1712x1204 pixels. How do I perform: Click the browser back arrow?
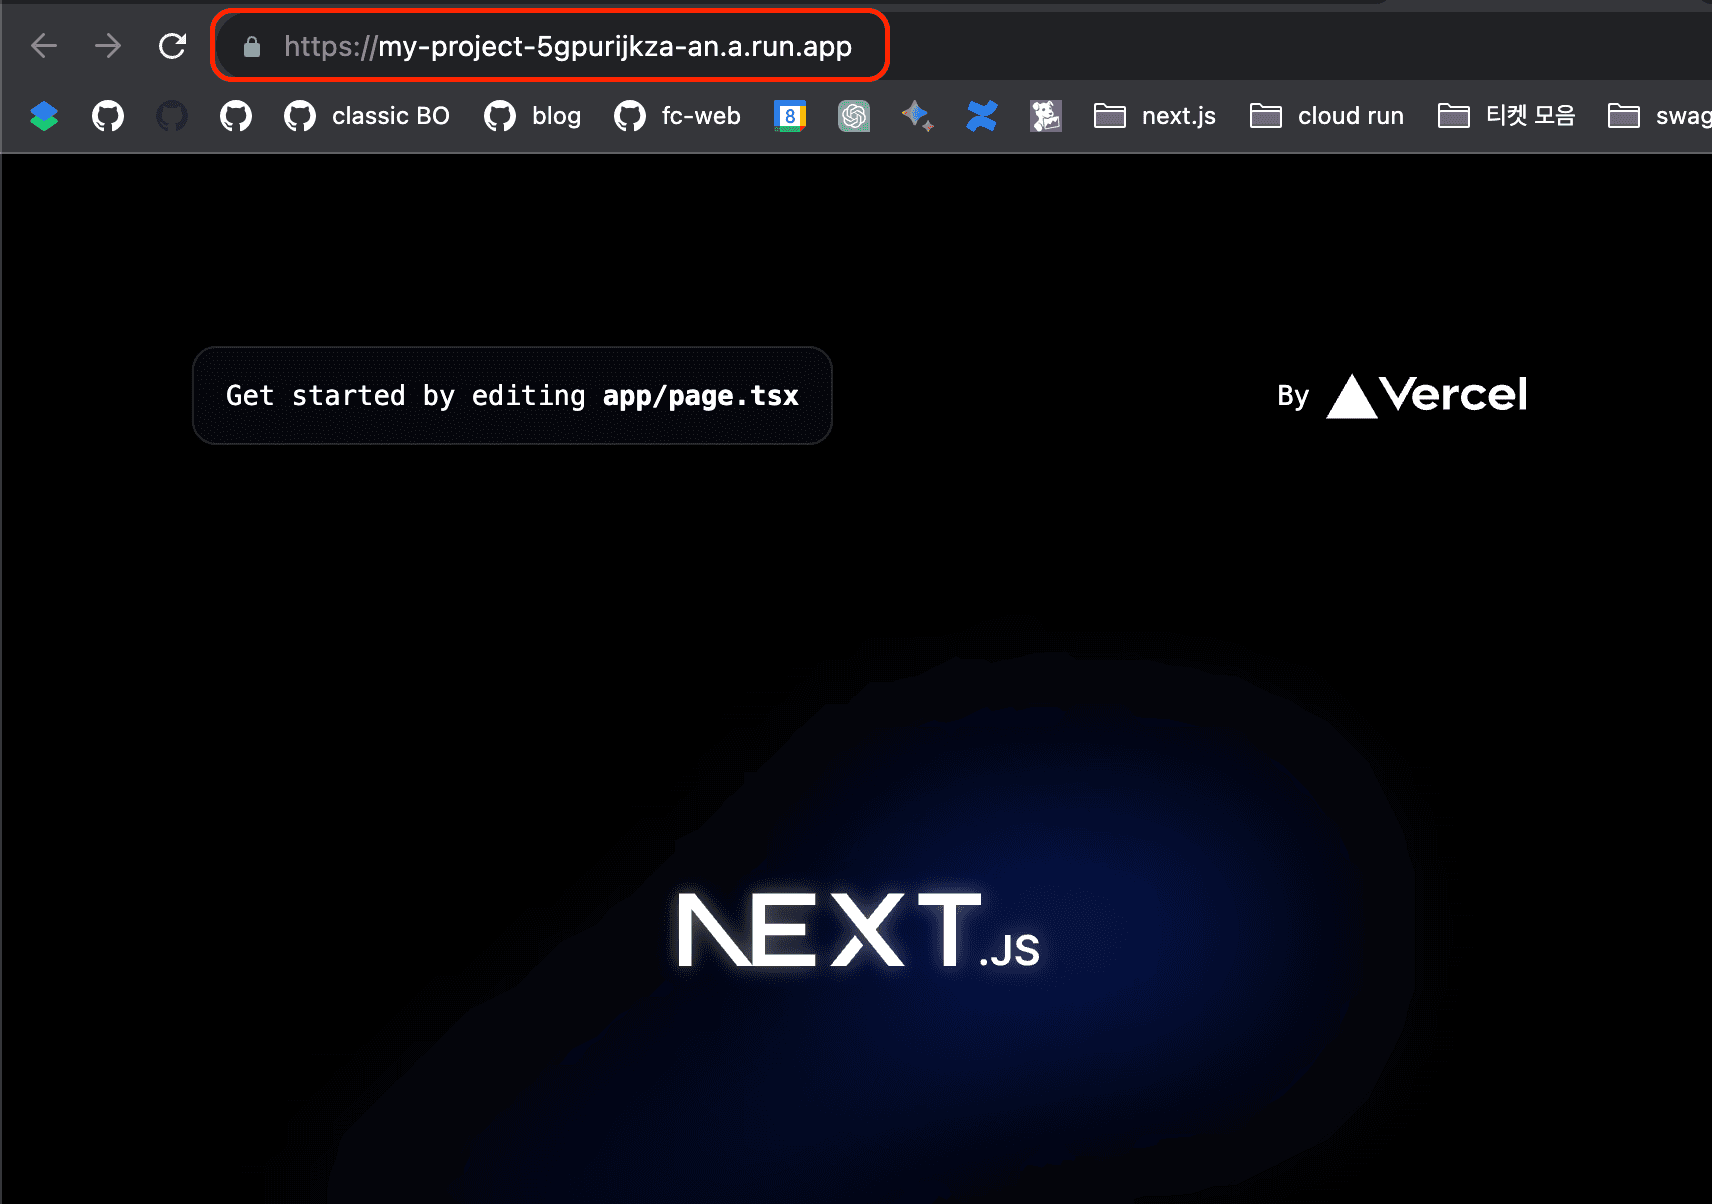click(44, 46)
